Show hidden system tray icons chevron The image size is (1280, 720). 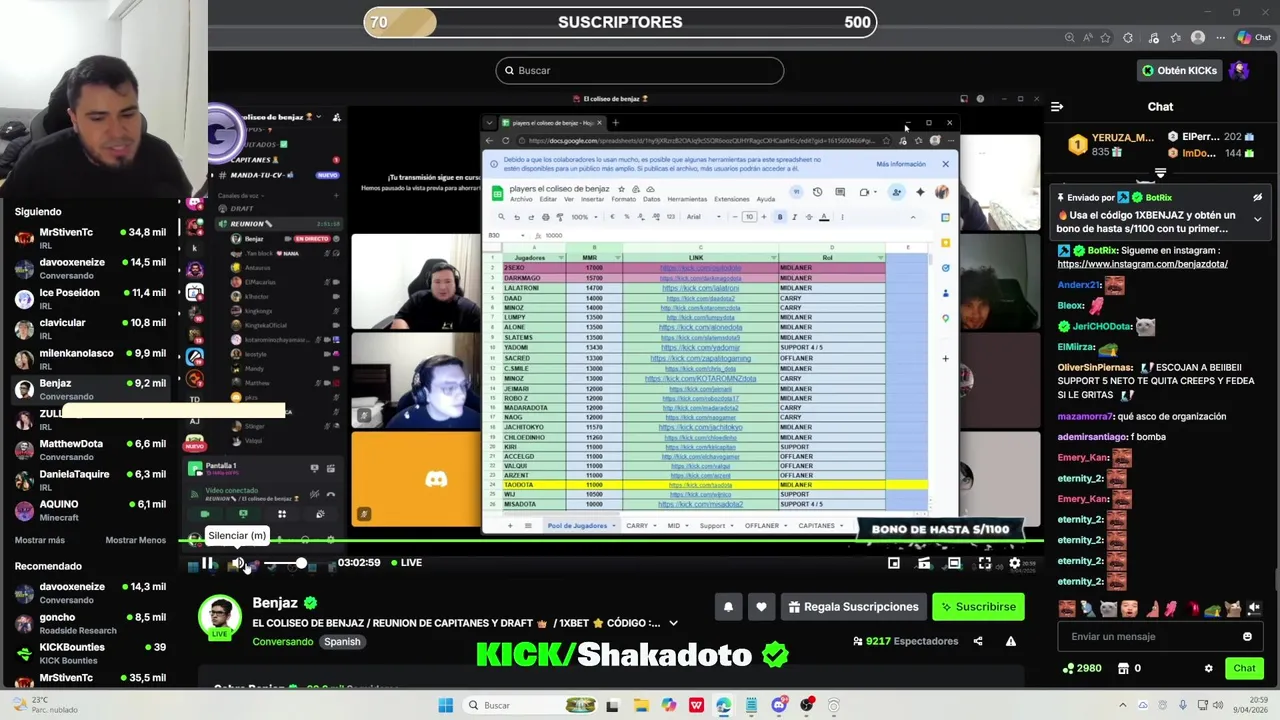1122,705
